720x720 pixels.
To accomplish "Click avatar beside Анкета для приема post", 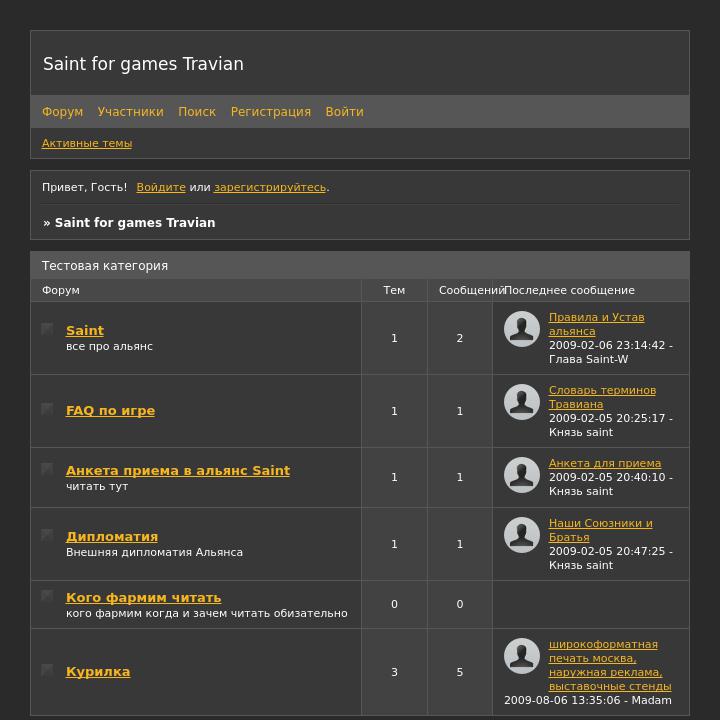I will tap(522, 475).
